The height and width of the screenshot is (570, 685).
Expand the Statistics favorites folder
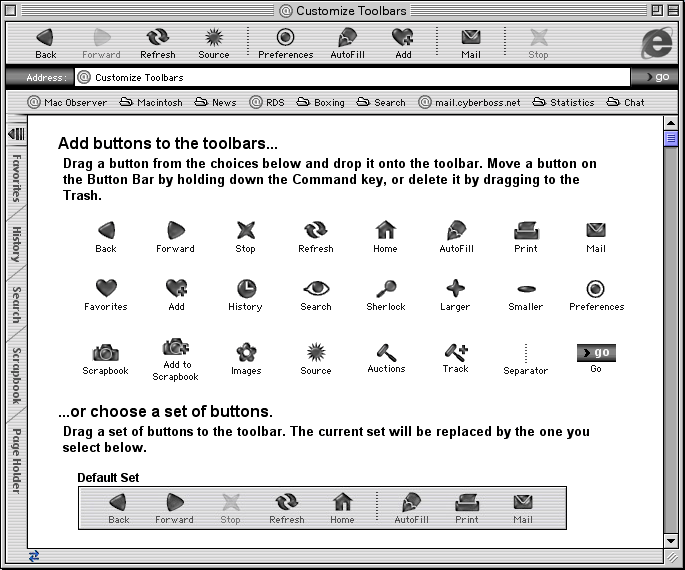(564, 102)
